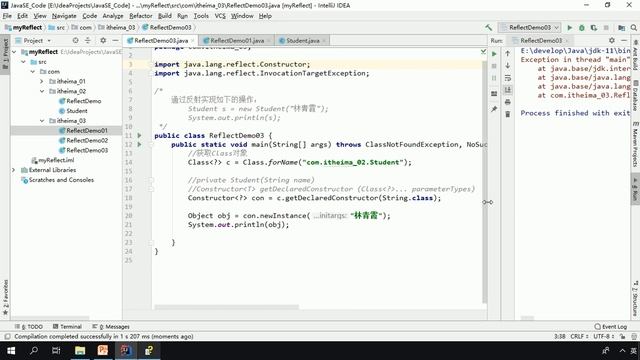Image resolution: width=640 pixels, height=360 pixels.
Task: Start debugging with the bug icon
Action: tap(582, 27)
